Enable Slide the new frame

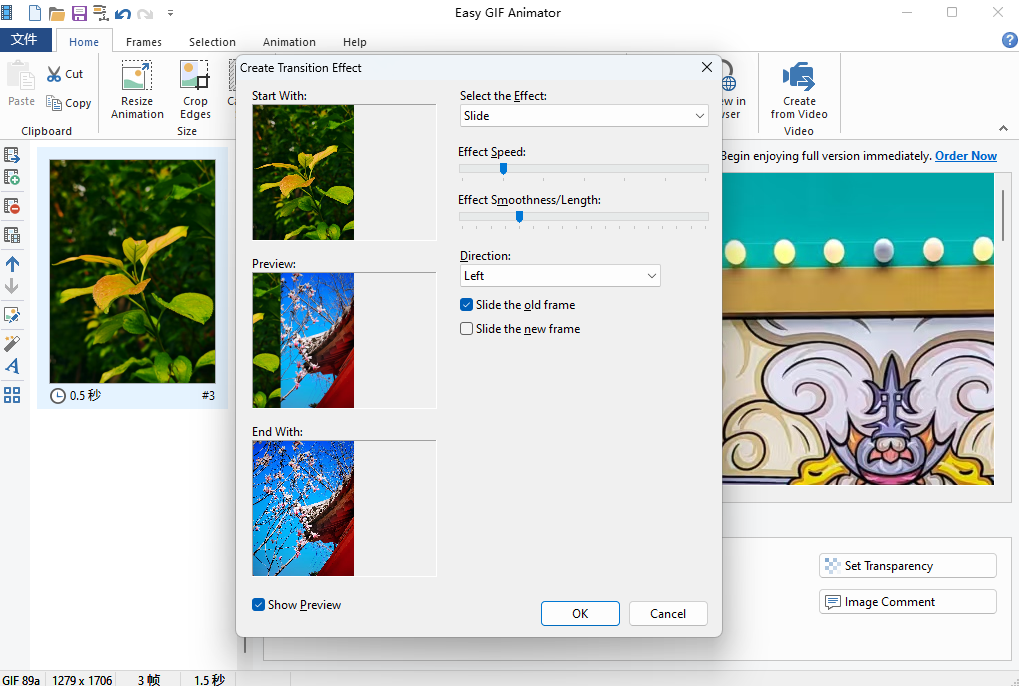[466, 328]
